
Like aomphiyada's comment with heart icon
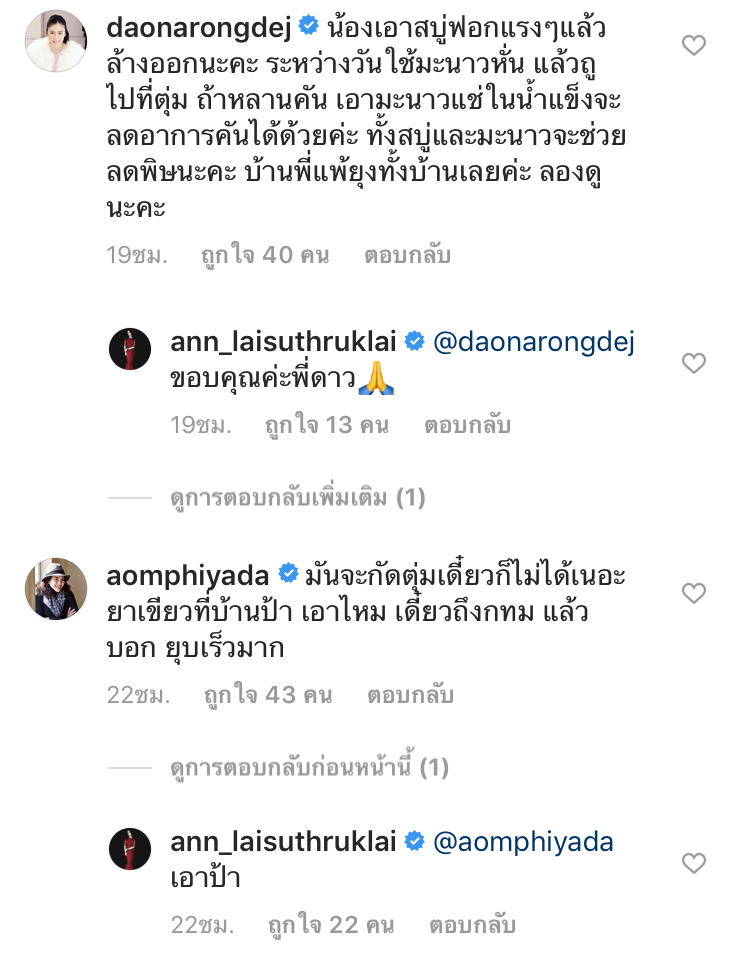click(x=693, y=594)
